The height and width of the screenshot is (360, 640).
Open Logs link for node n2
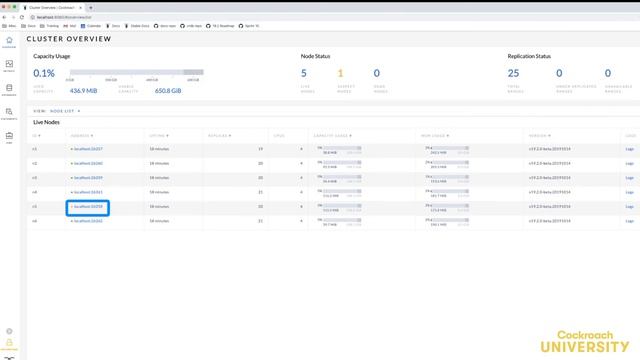click(630, 163)
